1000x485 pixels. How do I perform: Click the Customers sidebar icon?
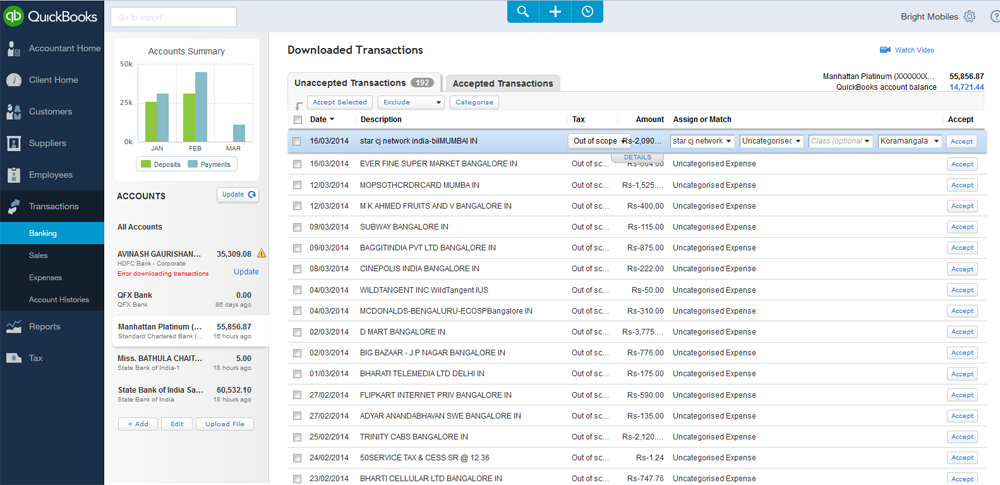pos(13,112)
